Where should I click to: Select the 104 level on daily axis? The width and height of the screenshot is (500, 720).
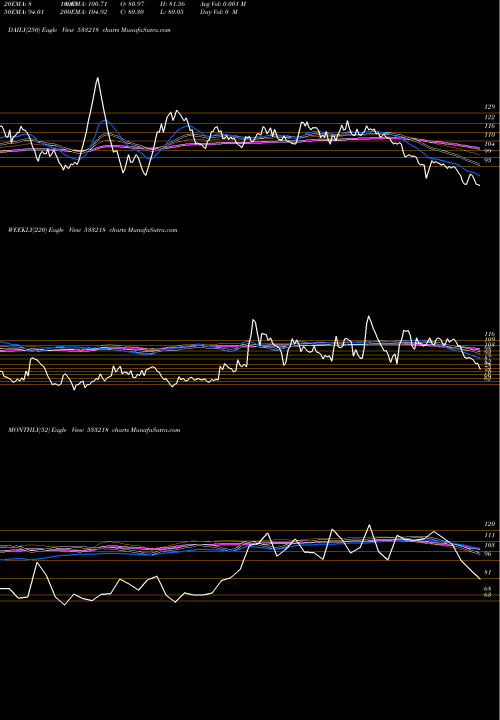pos(489,144)
